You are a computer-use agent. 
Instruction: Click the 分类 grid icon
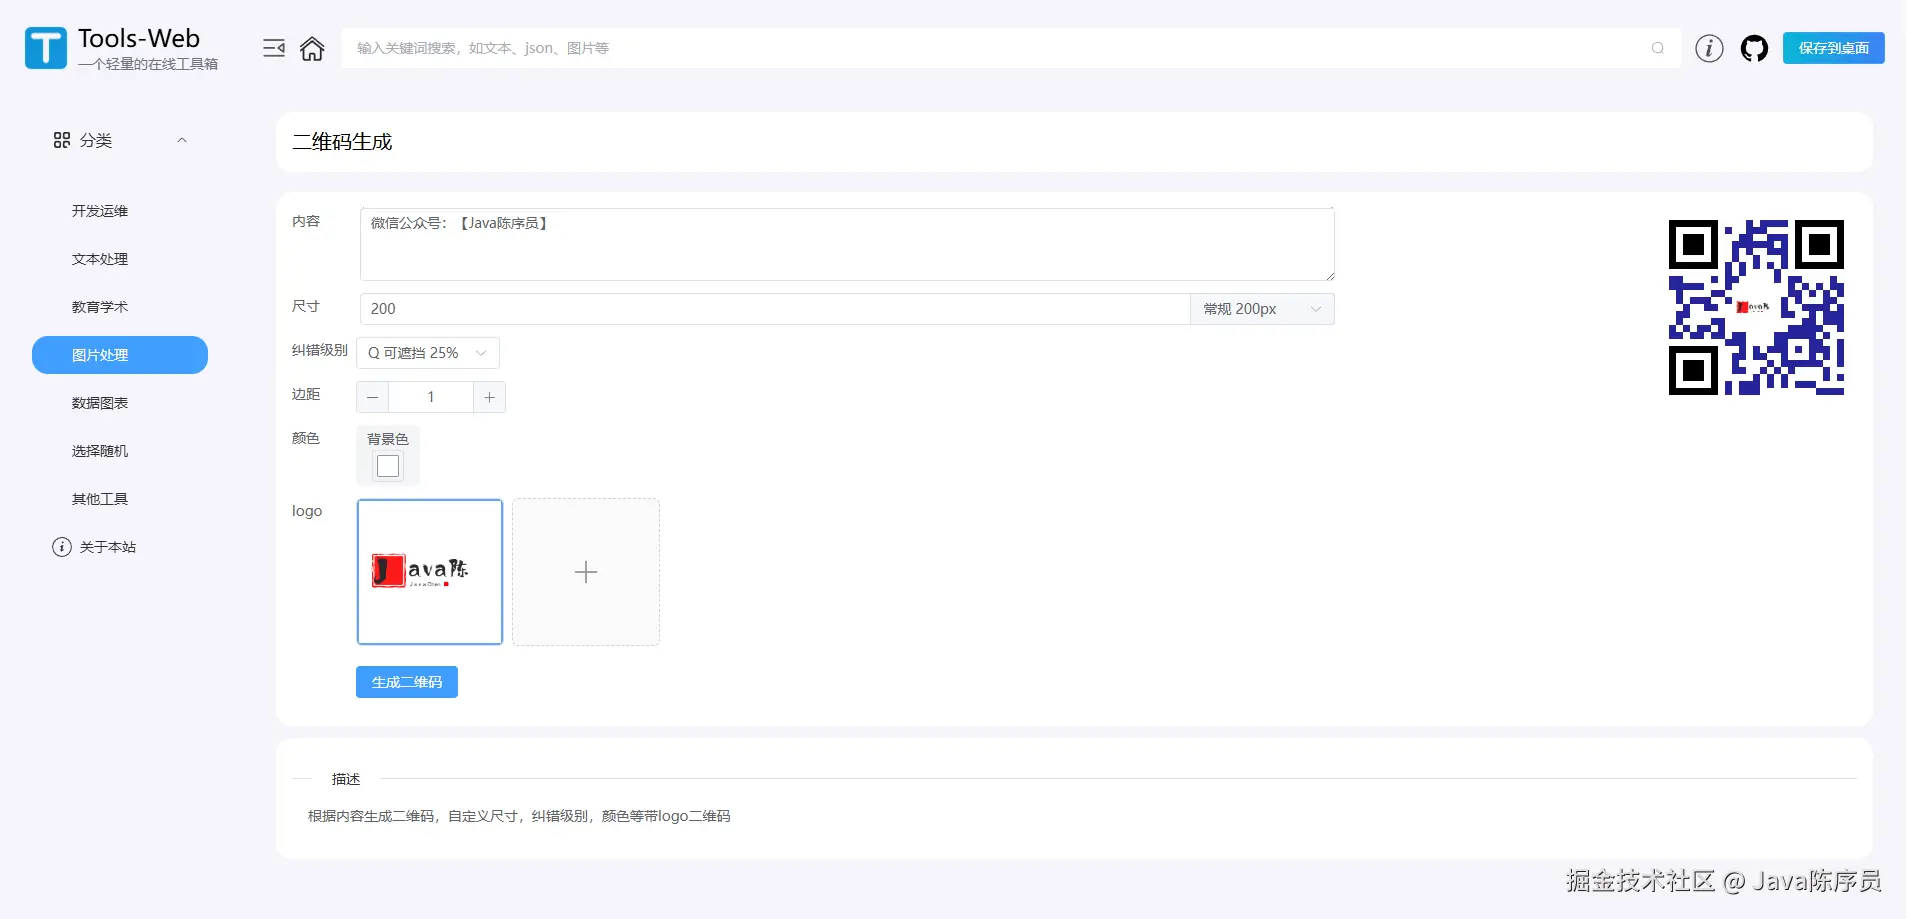click(x=62, y=140)
